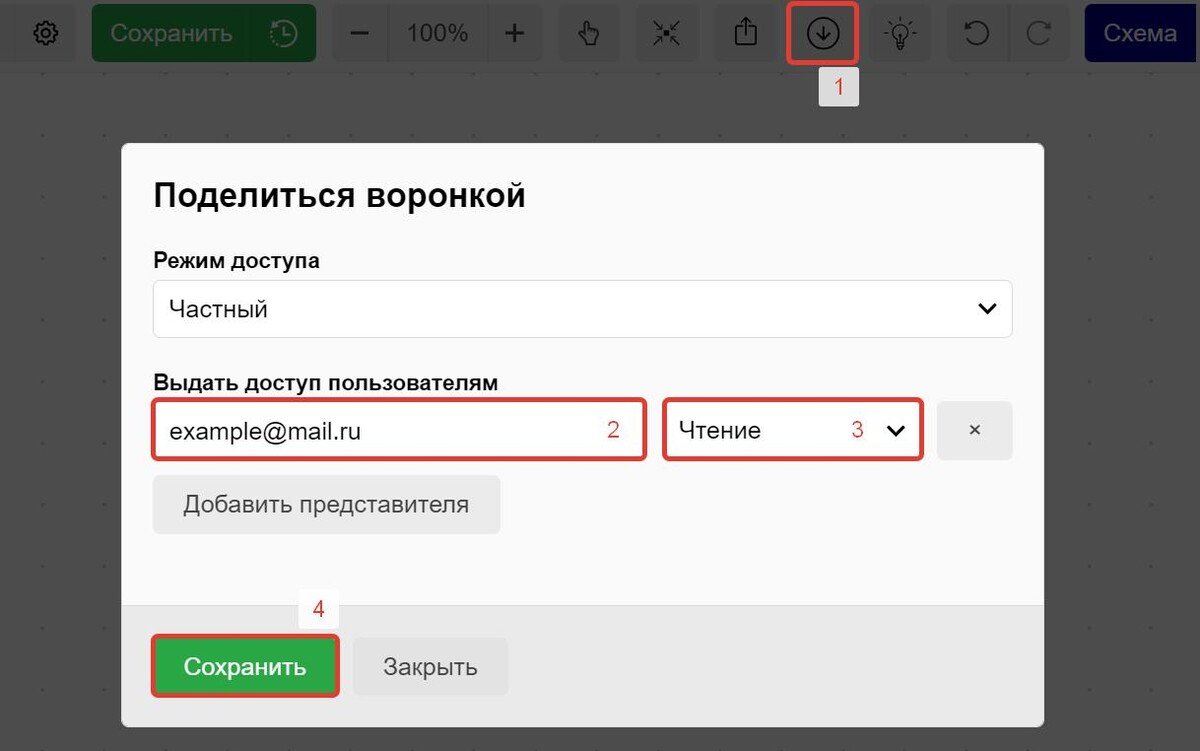Click the share export icon
This screenshot has height=751, width=1200.
pyautogui.click(x=745, y=33)
